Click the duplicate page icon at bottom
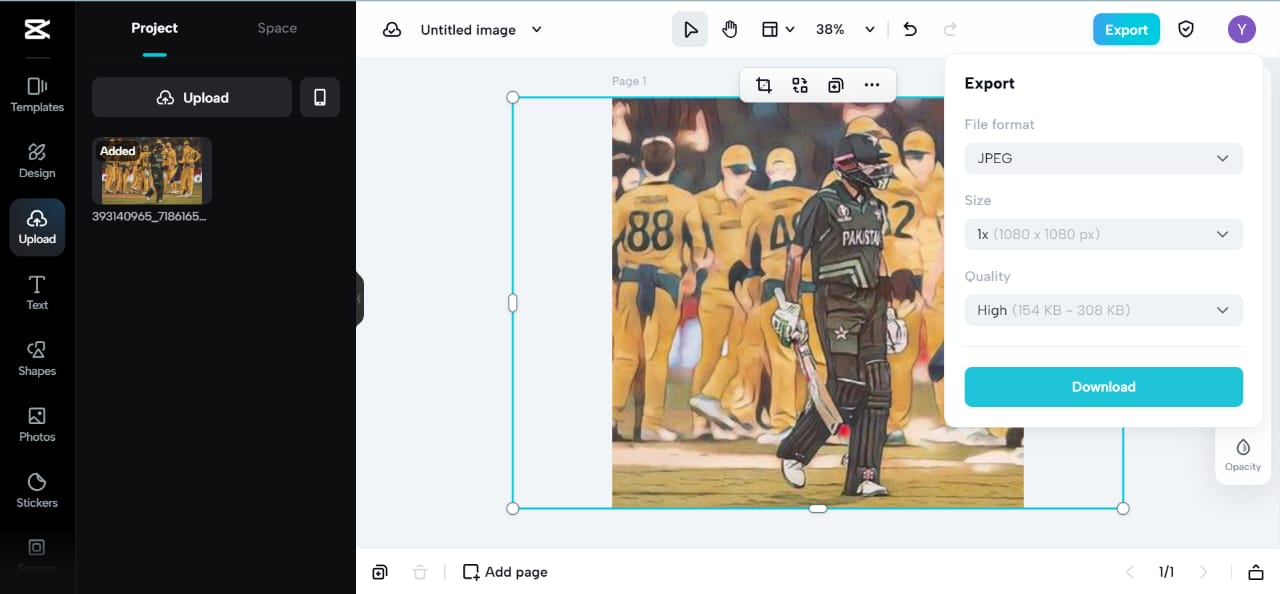The width and height of the screenshot is (1280, 594). (x=380, y=572)
